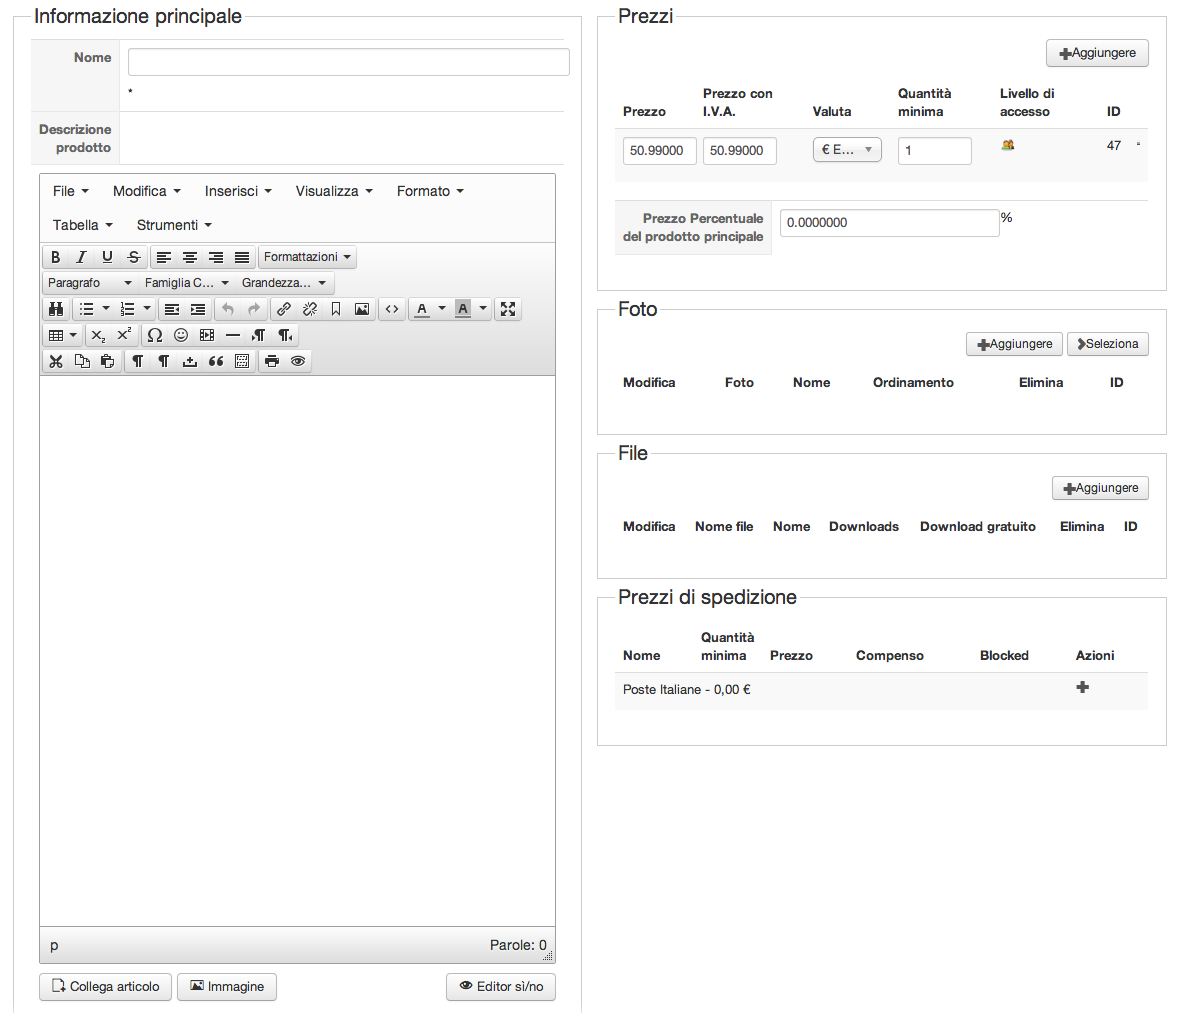
Task: Toggle the editor with Editor sì/no
Action: pos(501,987)
